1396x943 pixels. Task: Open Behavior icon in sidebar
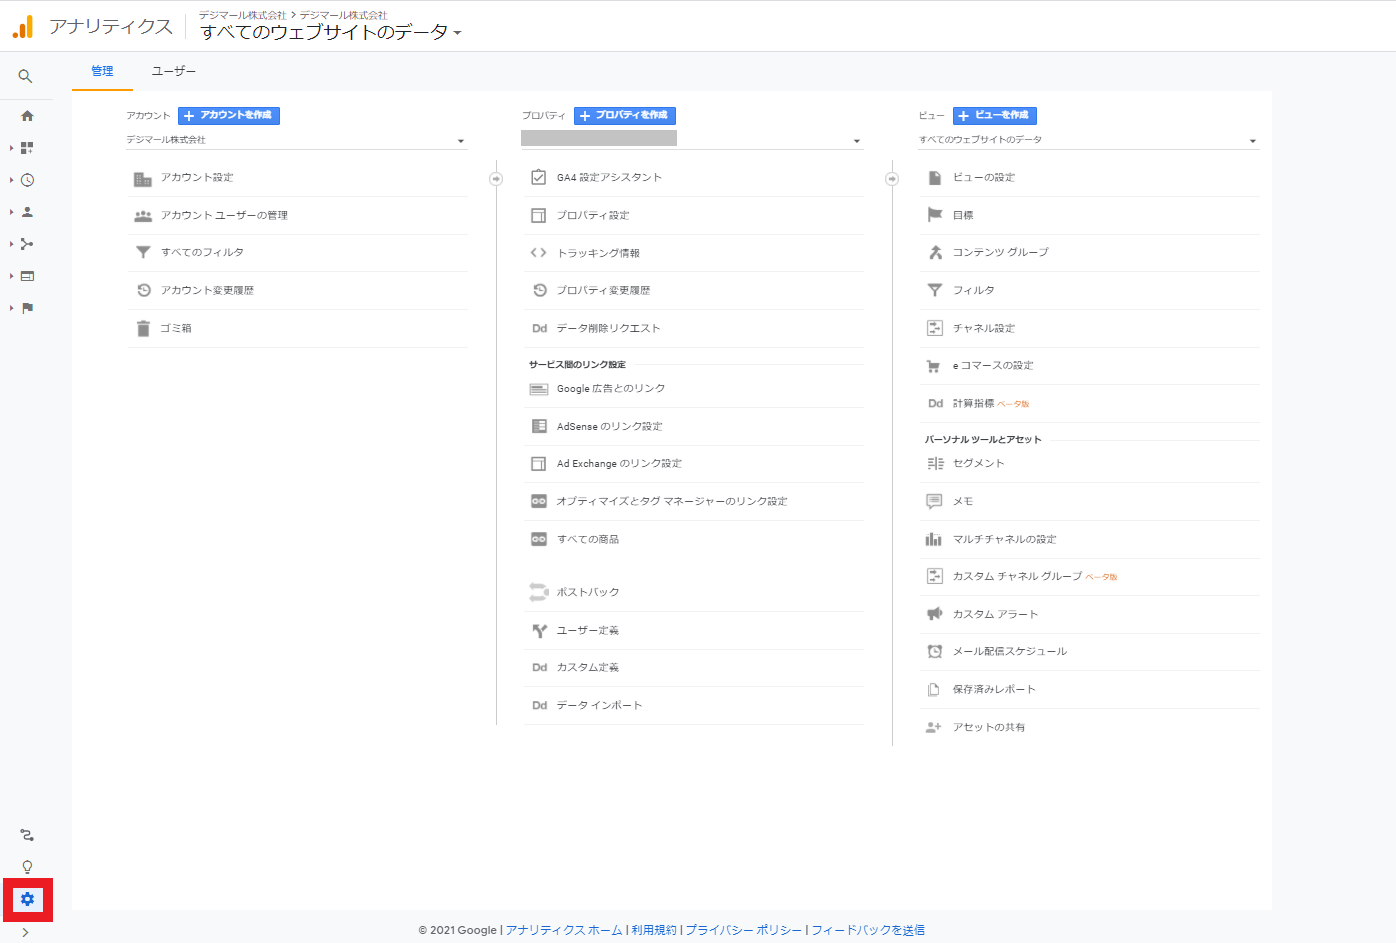[x=27, y=276]
